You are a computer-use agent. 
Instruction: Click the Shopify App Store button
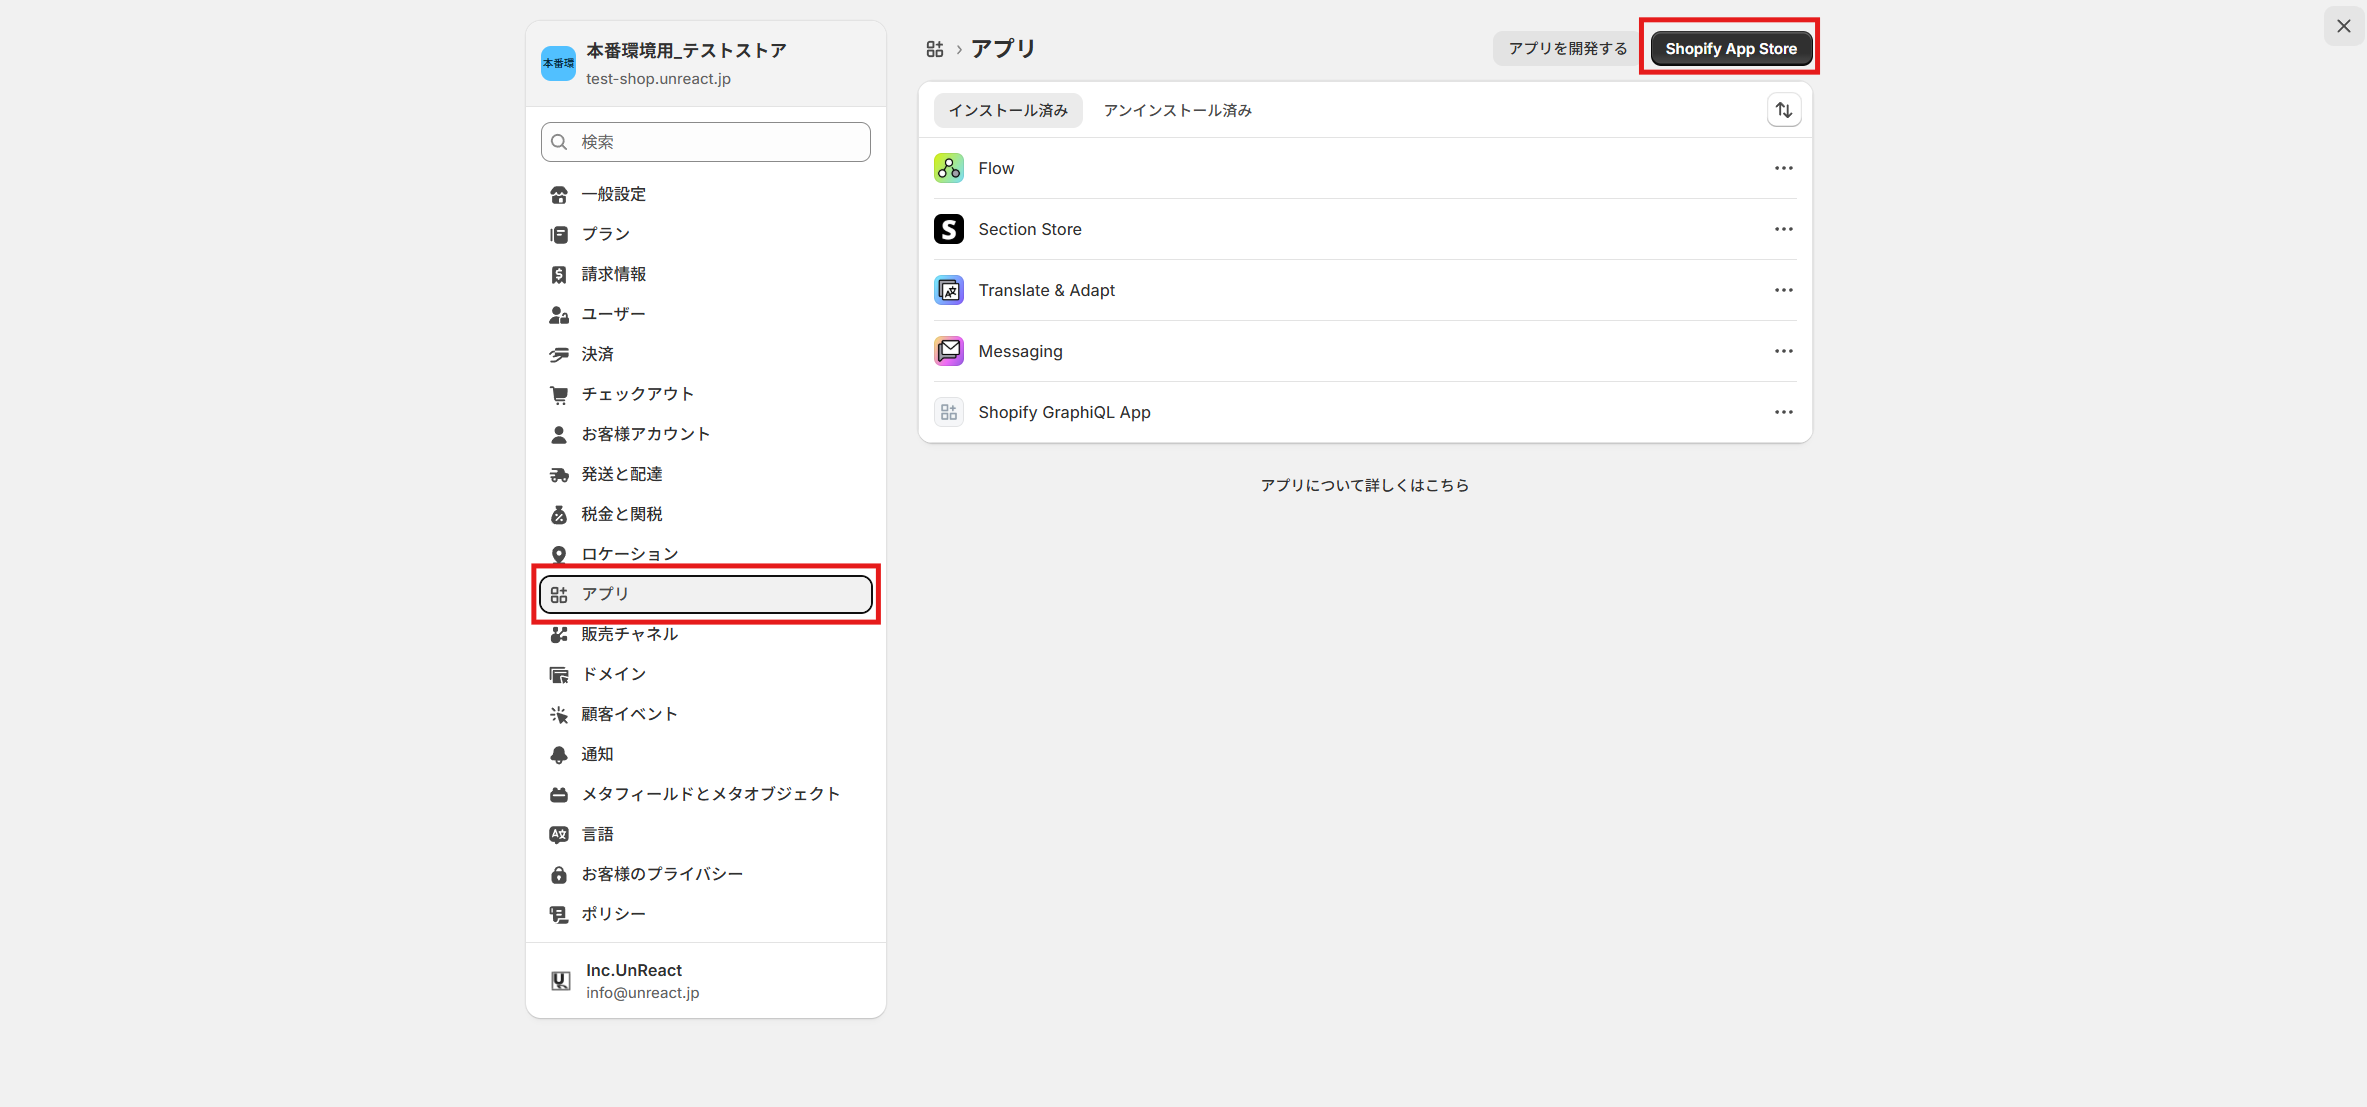1730,47
